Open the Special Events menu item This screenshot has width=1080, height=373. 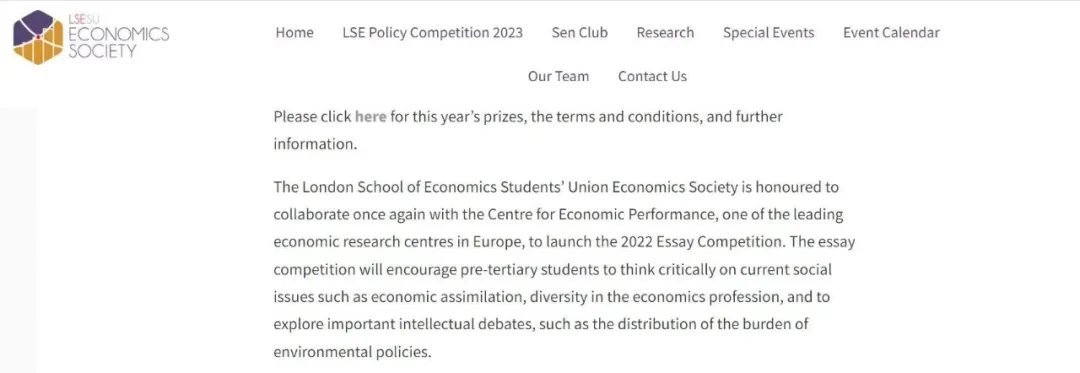[x=768, y=32]
